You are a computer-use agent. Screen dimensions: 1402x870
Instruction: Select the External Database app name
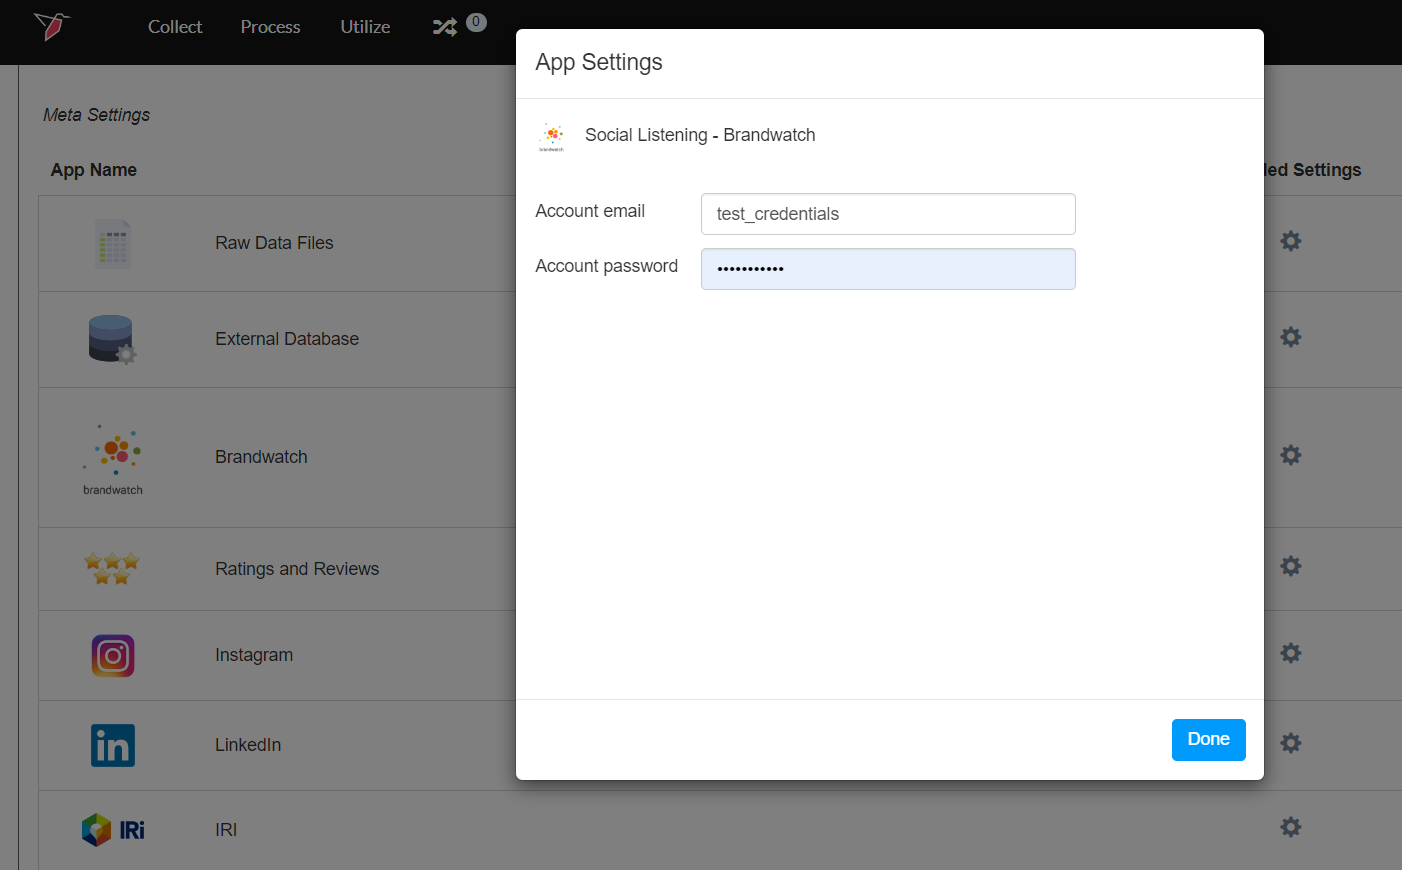click(x=287, y=339)
